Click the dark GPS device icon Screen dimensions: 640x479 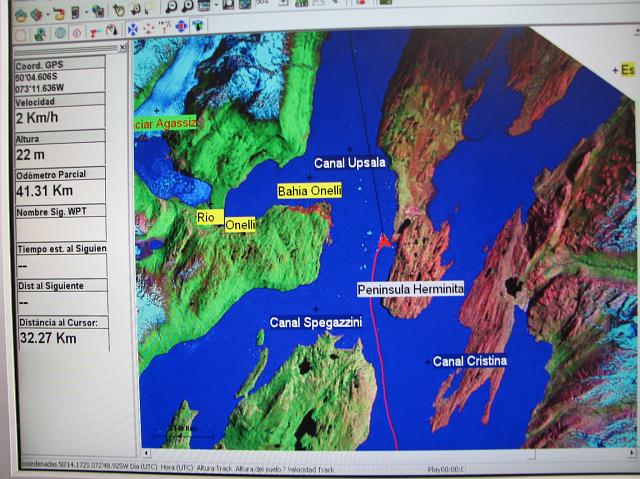tap(75, 13)
